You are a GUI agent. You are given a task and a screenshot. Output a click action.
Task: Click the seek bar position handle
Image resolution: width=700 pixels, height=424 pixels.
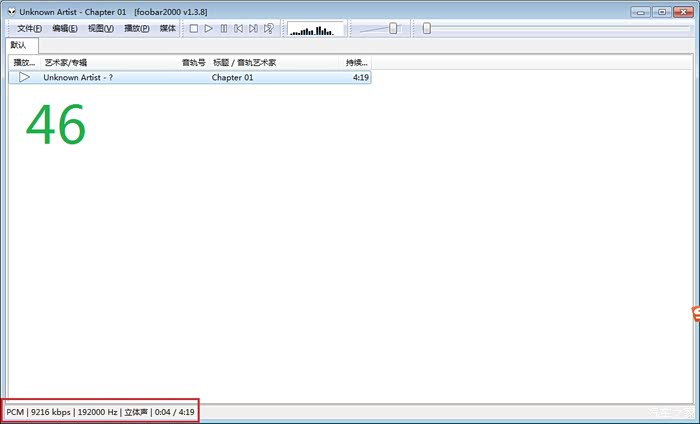click(x=426, y=28)
